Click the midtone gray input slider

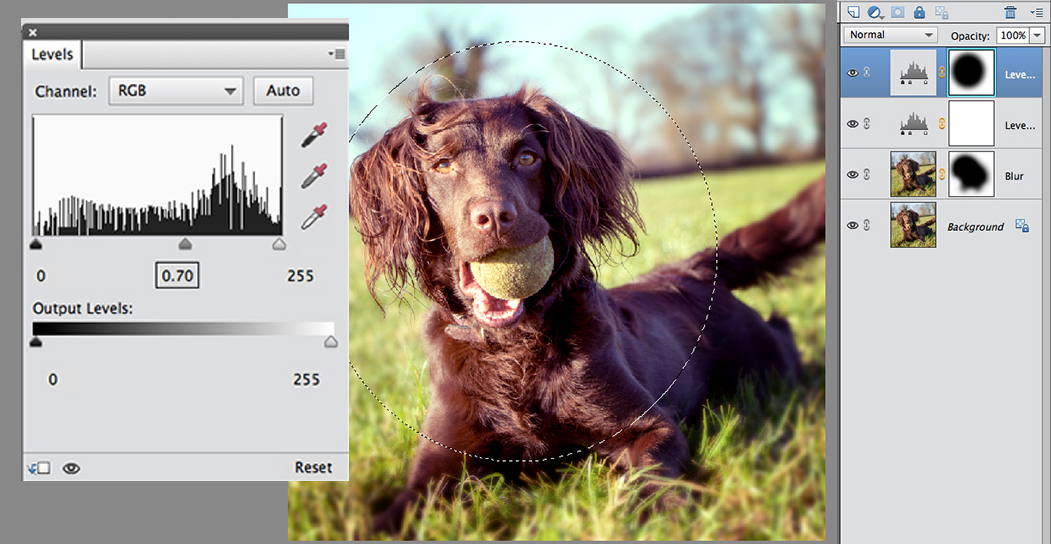(x=185, y=245)
